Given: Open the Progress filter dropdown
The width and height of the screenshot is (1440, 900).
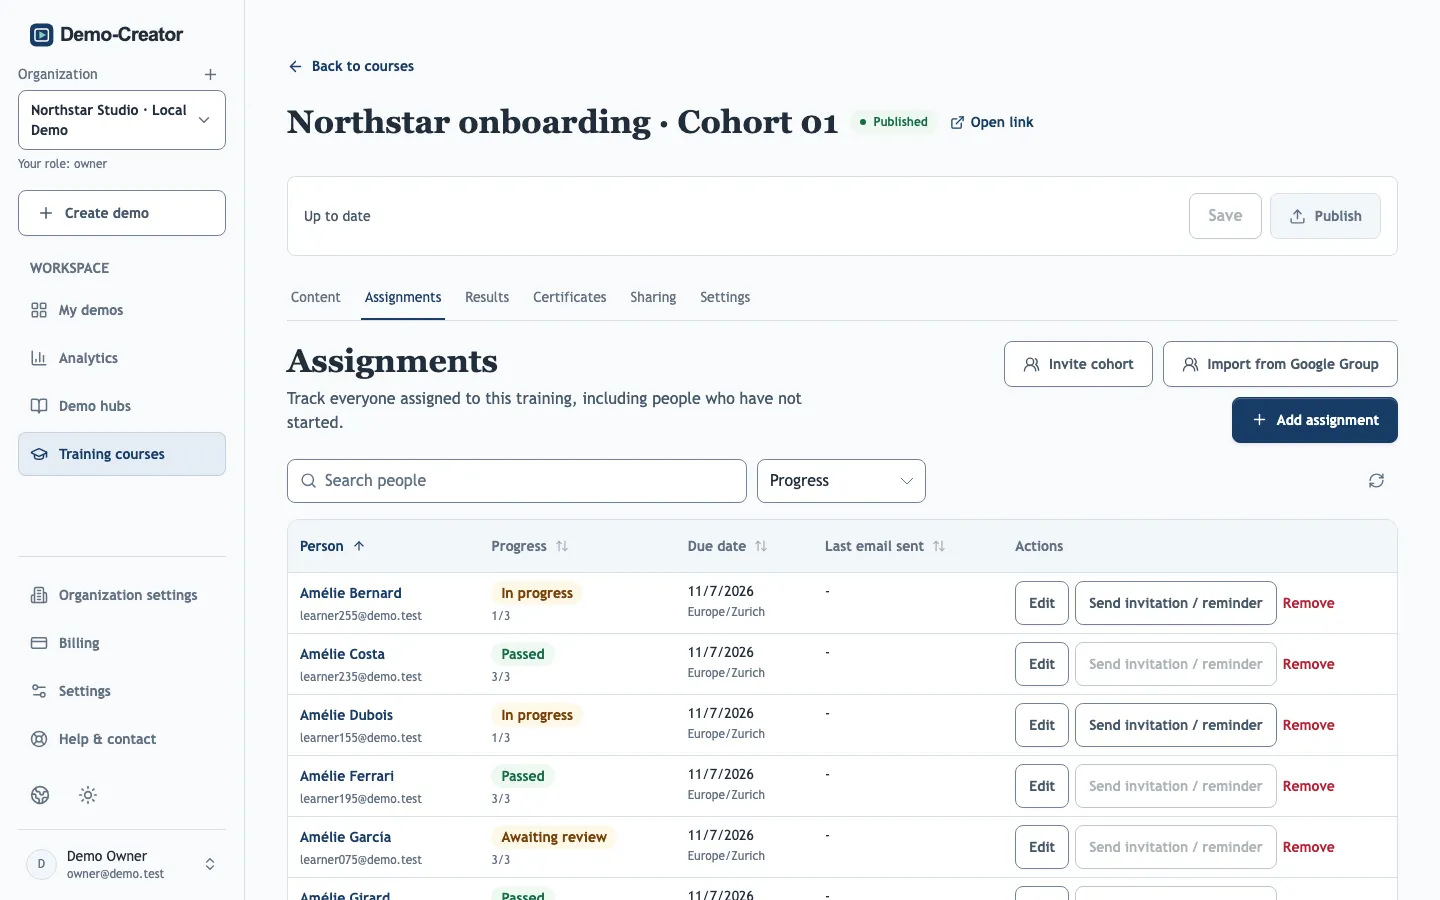Looking at the screenshot, I should [x=841, y=481].
